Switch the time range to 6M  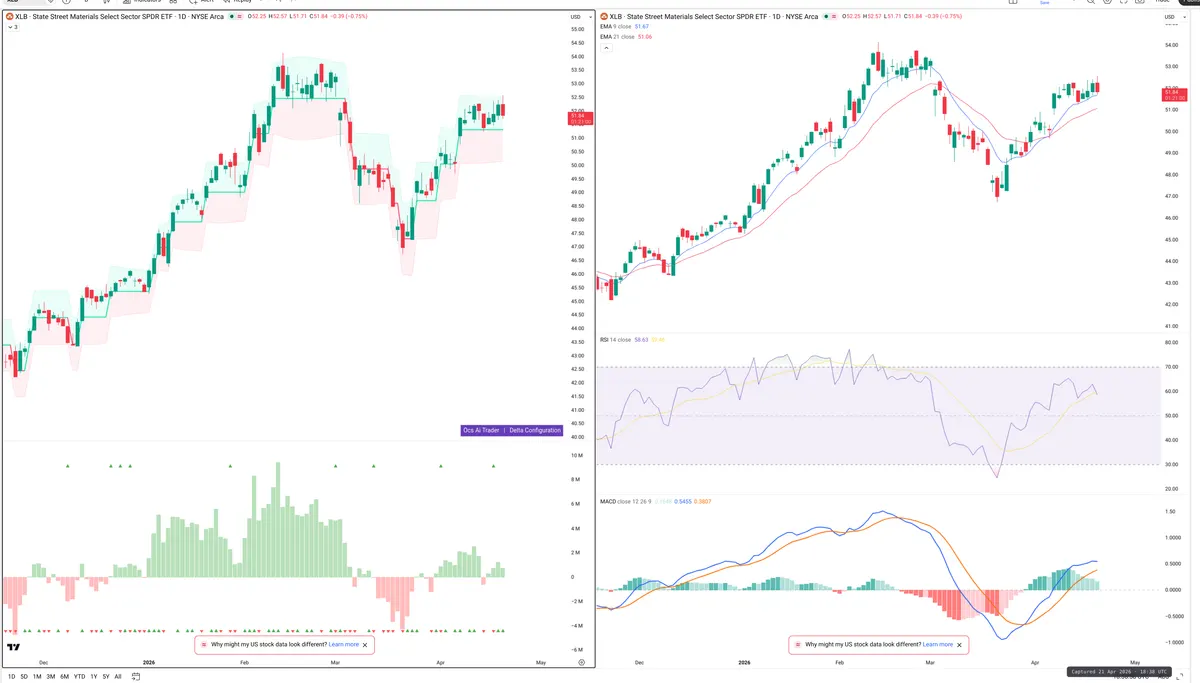[x=65, y=676]
